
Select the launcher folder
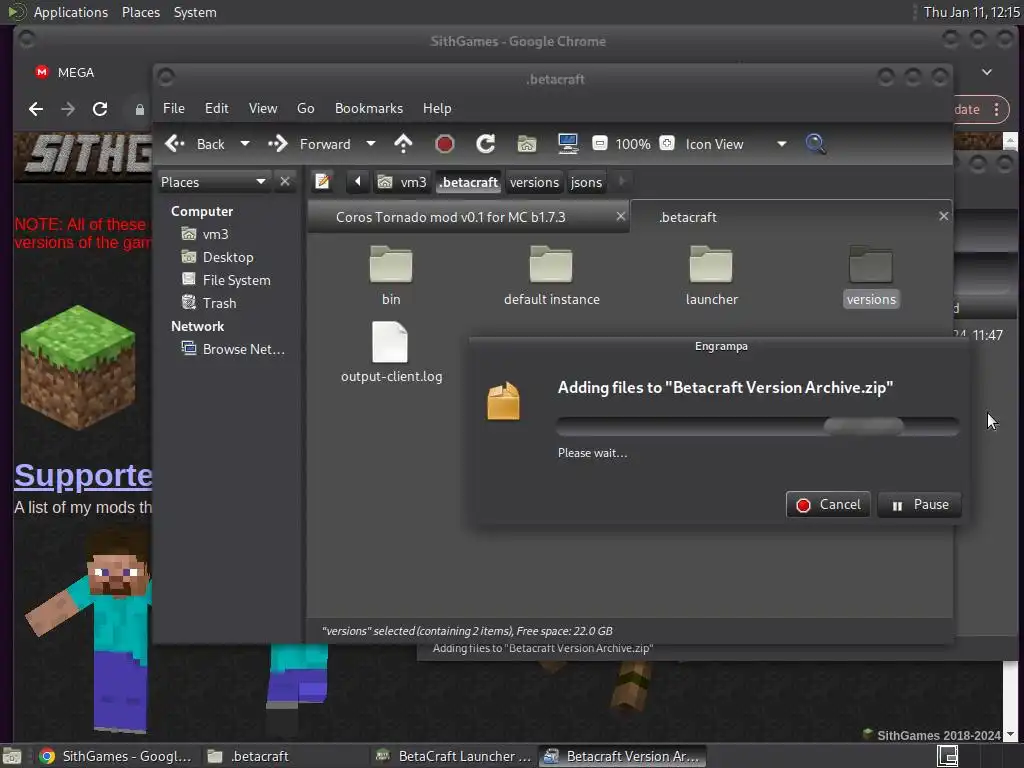[712, 275]
